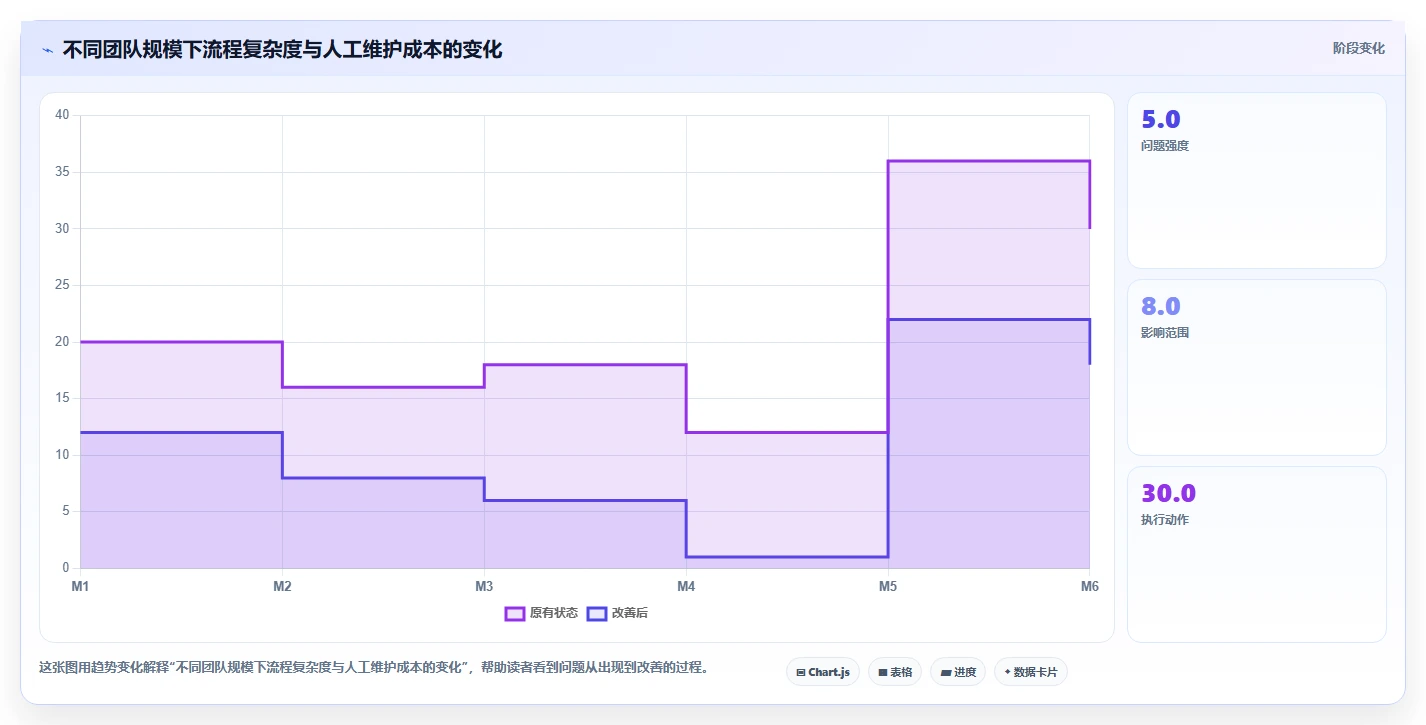This screenshot has width=1426, height=725.
Task: Click the M2 x-axis label
Action: coord(282,587)
